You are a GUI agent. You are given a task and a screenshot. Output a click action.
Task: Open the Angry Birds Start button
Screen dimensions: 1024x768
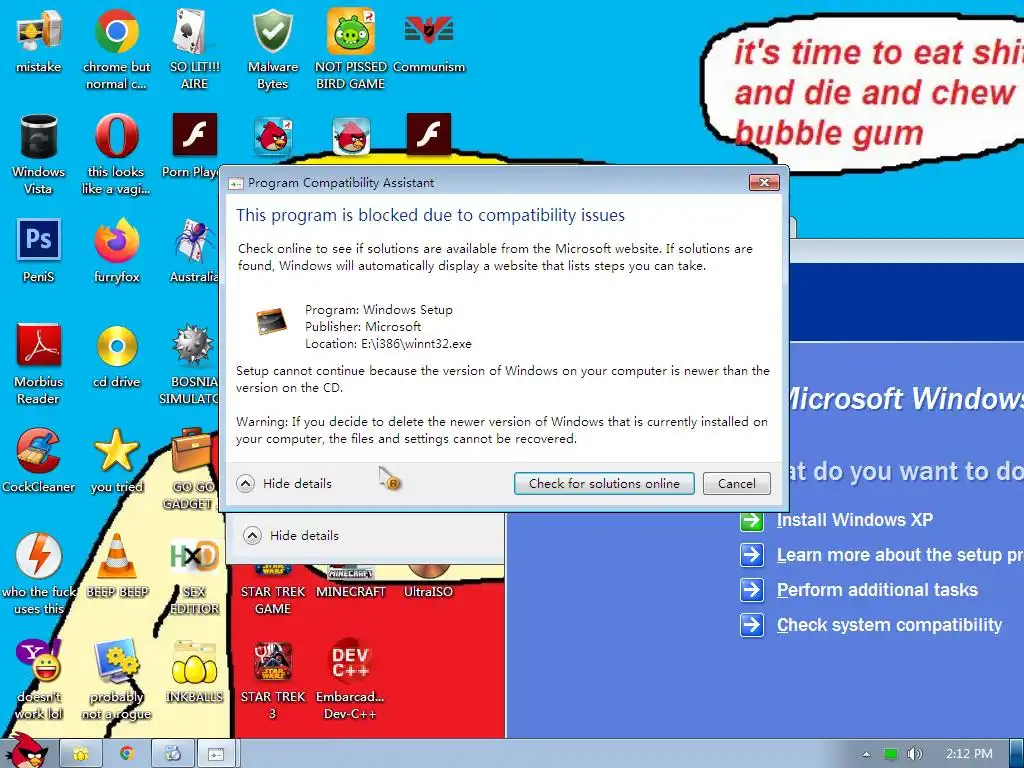[27, 752]
